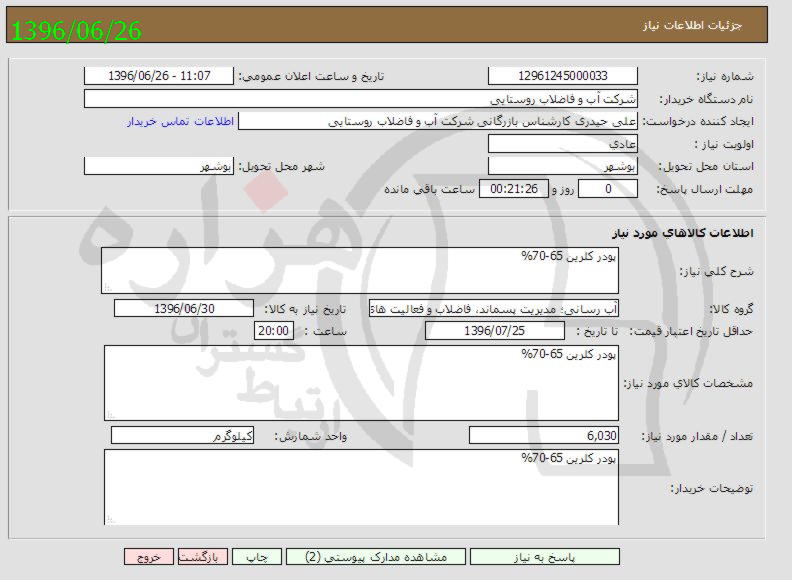Click the اولویت نیاز field عادی
Screen dimensions: 792x580
(563, 144)
